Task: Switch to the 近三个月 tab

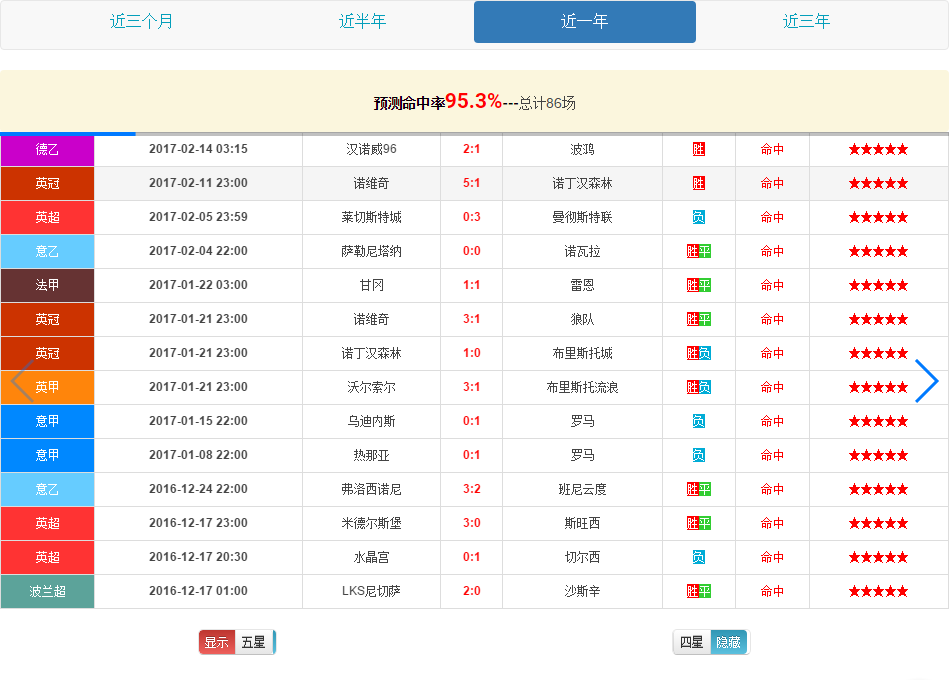Action: click(141, 22)
